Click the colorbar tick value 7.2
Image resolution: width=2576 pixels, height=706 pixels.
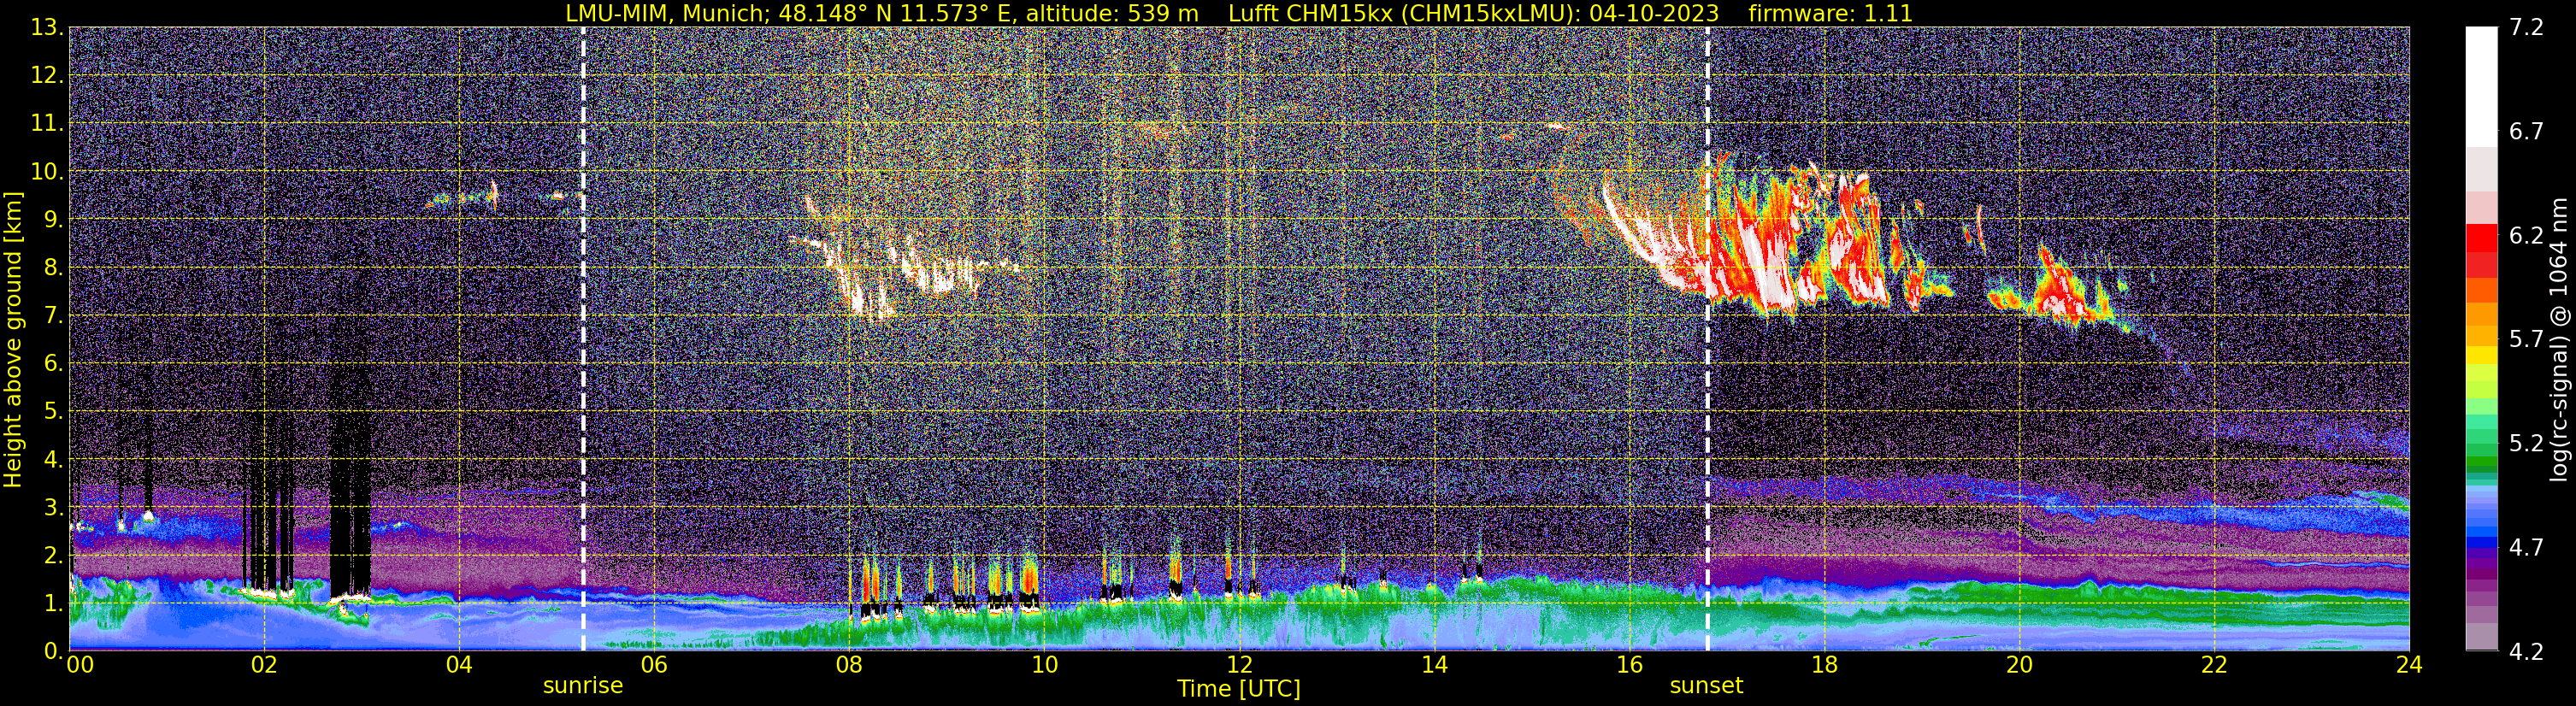tap(2526, 28)
